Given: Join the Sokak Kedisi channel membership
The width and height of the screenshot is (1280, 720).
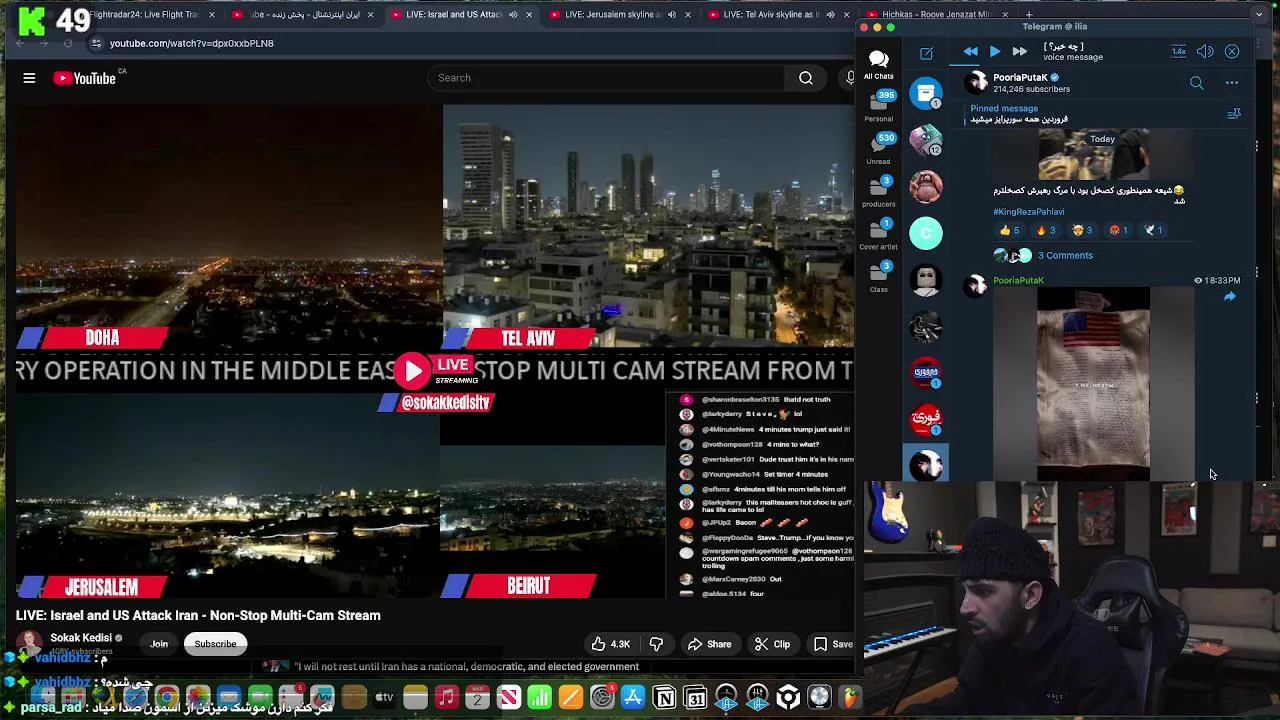Looking at the screenshot, I should [x=159, y=644].
